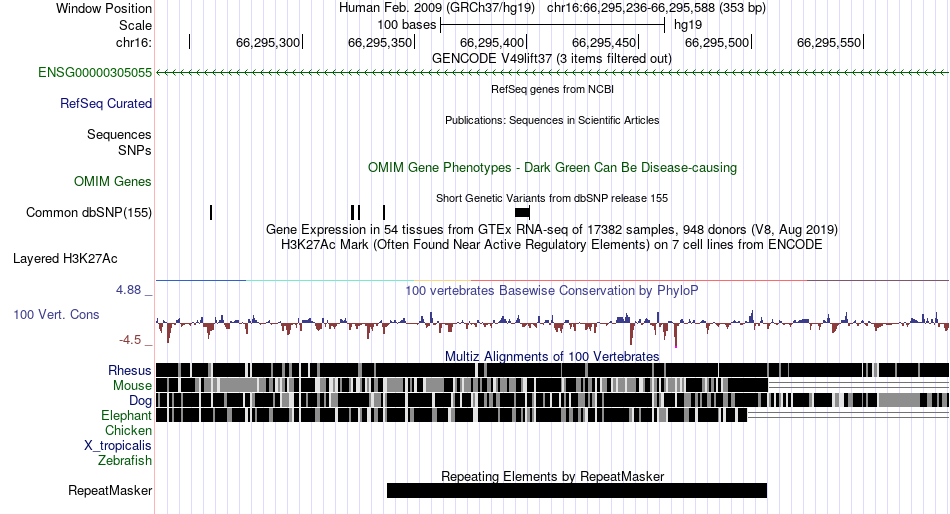Click the X_tropicalis species label
This screenshot has height=514, width=950.
(118, 446)
